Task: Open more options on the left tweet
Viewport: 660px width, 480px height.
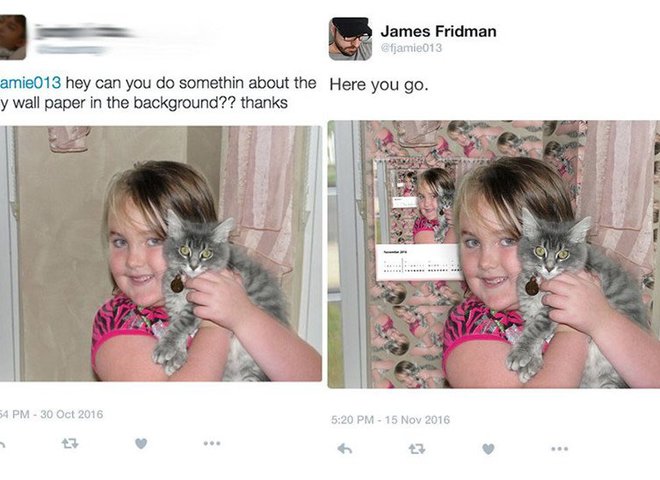Action: click(x=212, y=443)
